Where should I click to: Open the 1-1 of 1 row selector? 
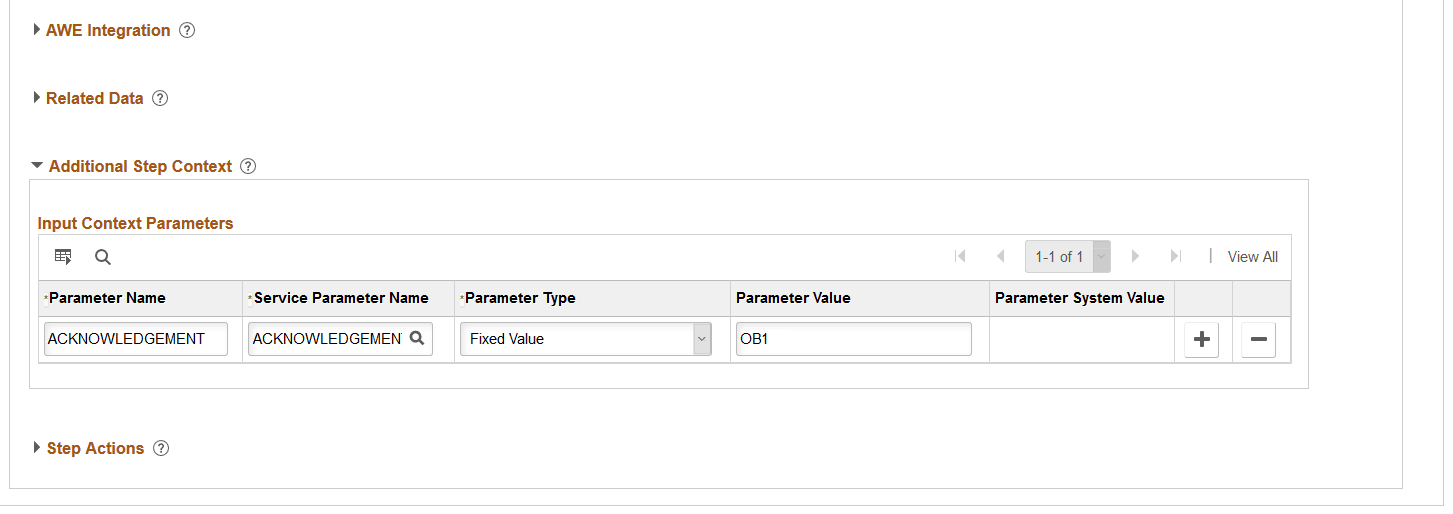tap(1067, 257)
